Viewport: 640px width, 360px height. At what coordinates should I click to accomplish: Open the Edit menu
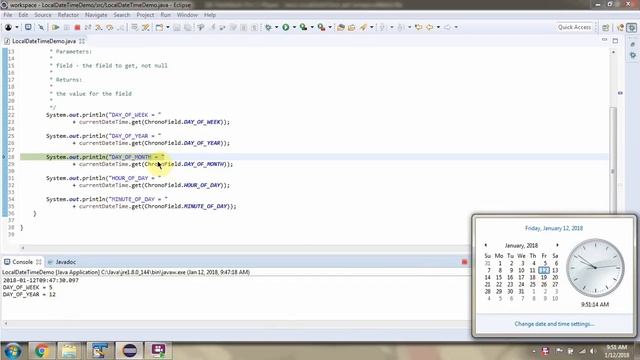point(23,15)
